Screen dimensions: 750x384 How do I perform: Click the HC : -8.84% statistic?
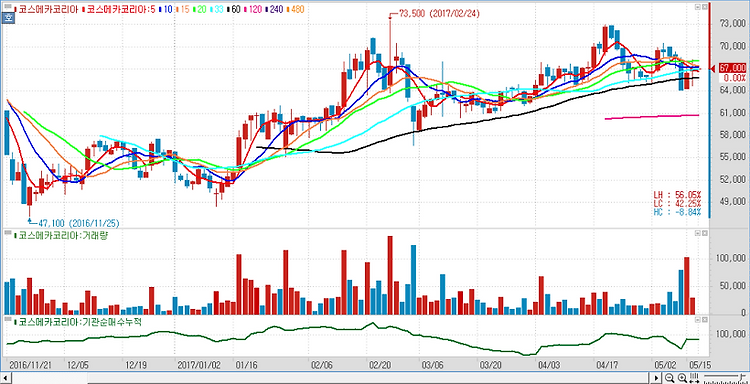click(x=677, y=211)
